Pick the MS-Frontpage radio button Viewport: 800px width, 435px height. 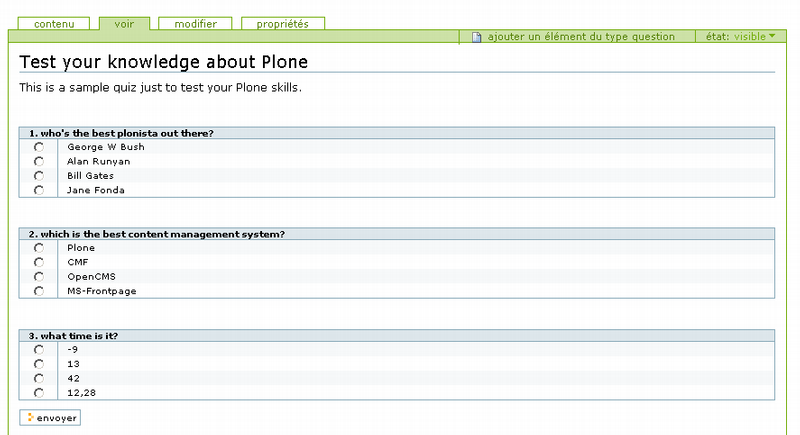point(39,291)
